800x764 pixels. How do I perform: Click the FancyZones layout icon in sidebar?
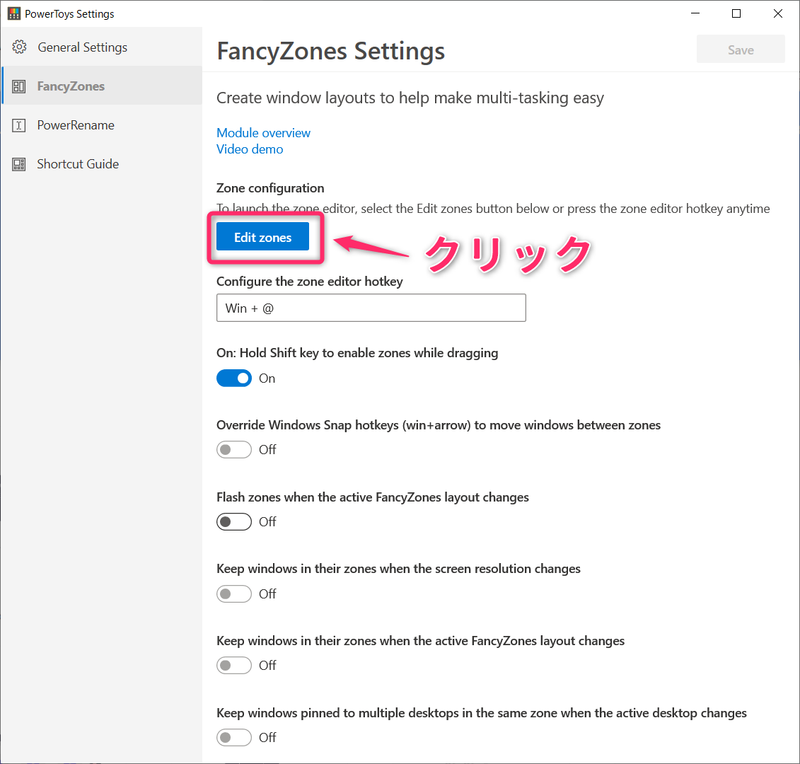19,86
